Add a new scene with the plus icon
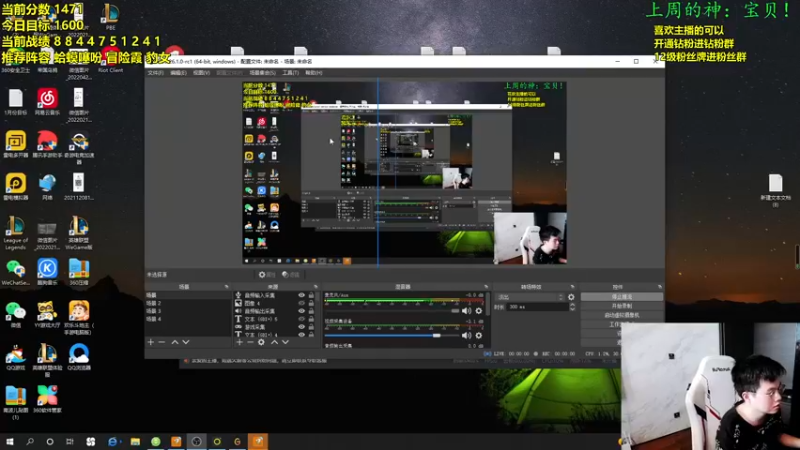Screen dimensions: 800x450 click(x=151, y=342)
